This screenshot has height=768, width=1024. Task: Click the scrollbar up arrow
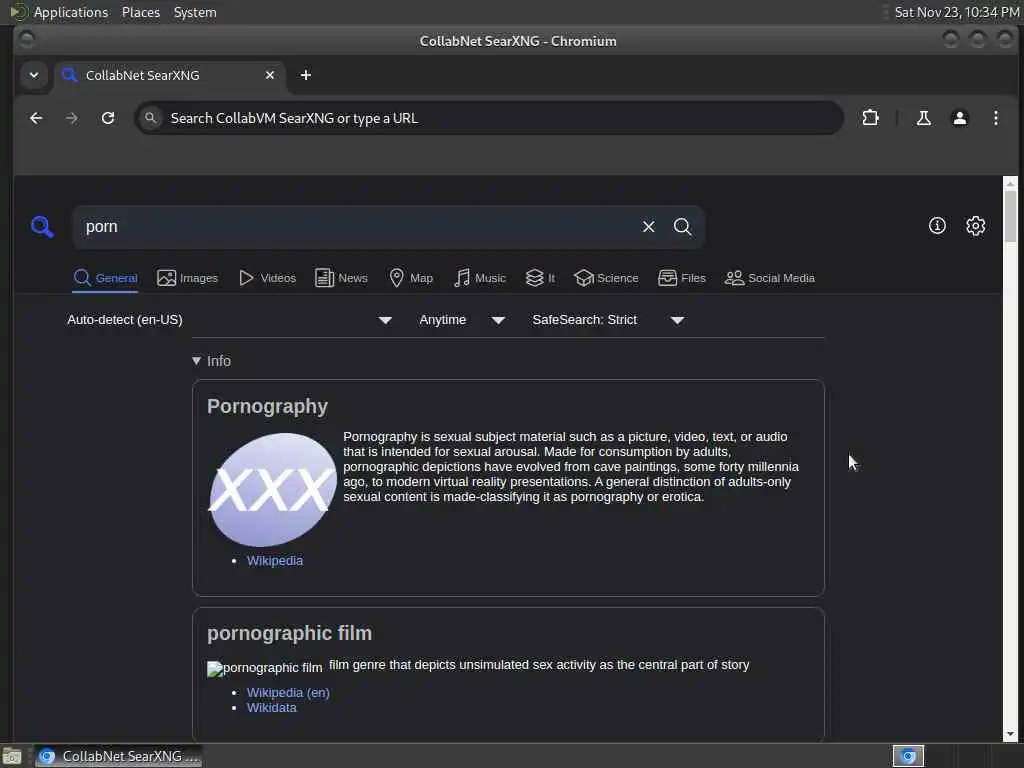coord(1010,184)
